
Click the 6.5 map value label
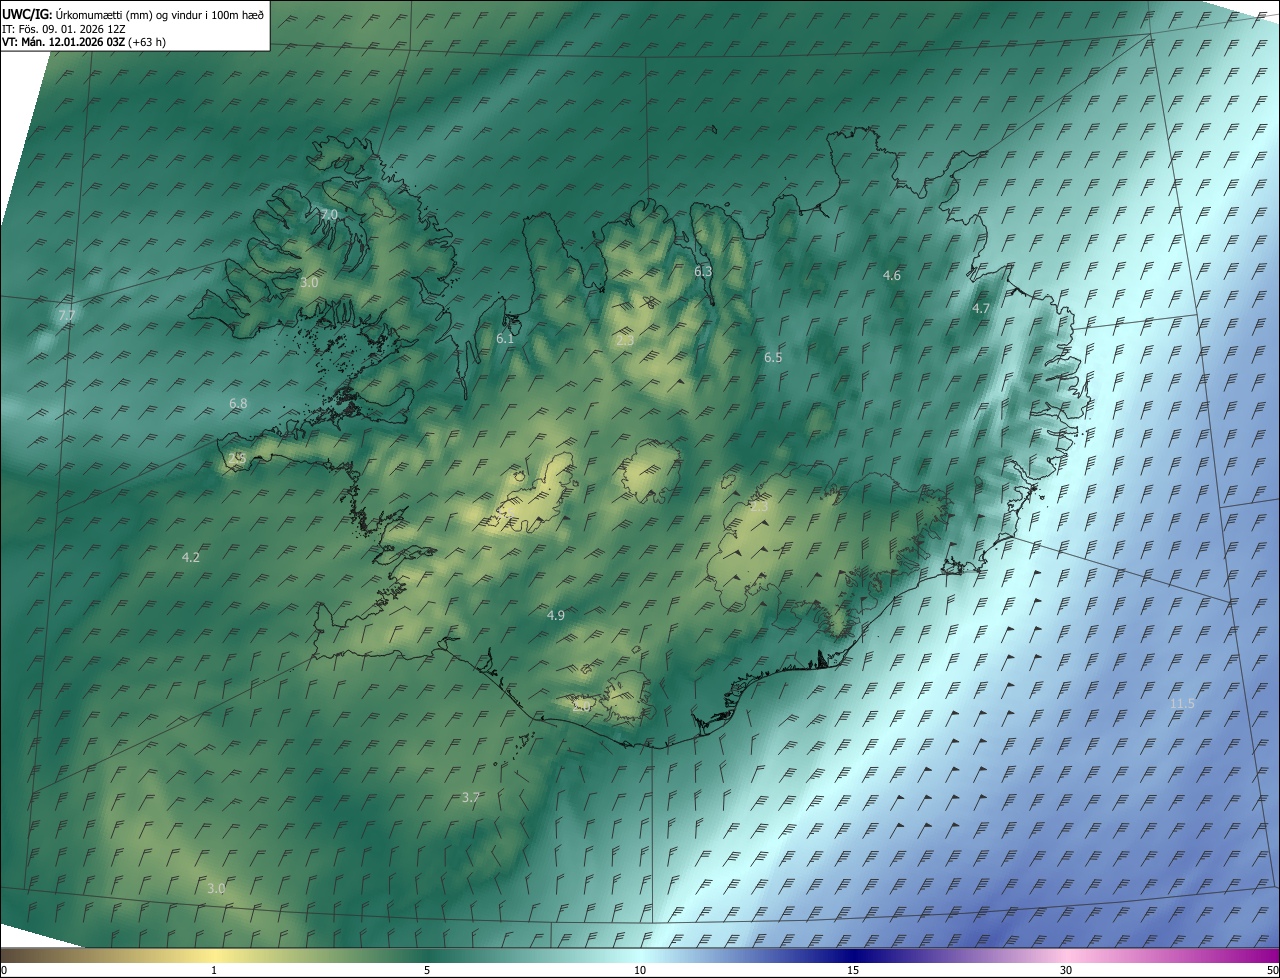(773, 358)
